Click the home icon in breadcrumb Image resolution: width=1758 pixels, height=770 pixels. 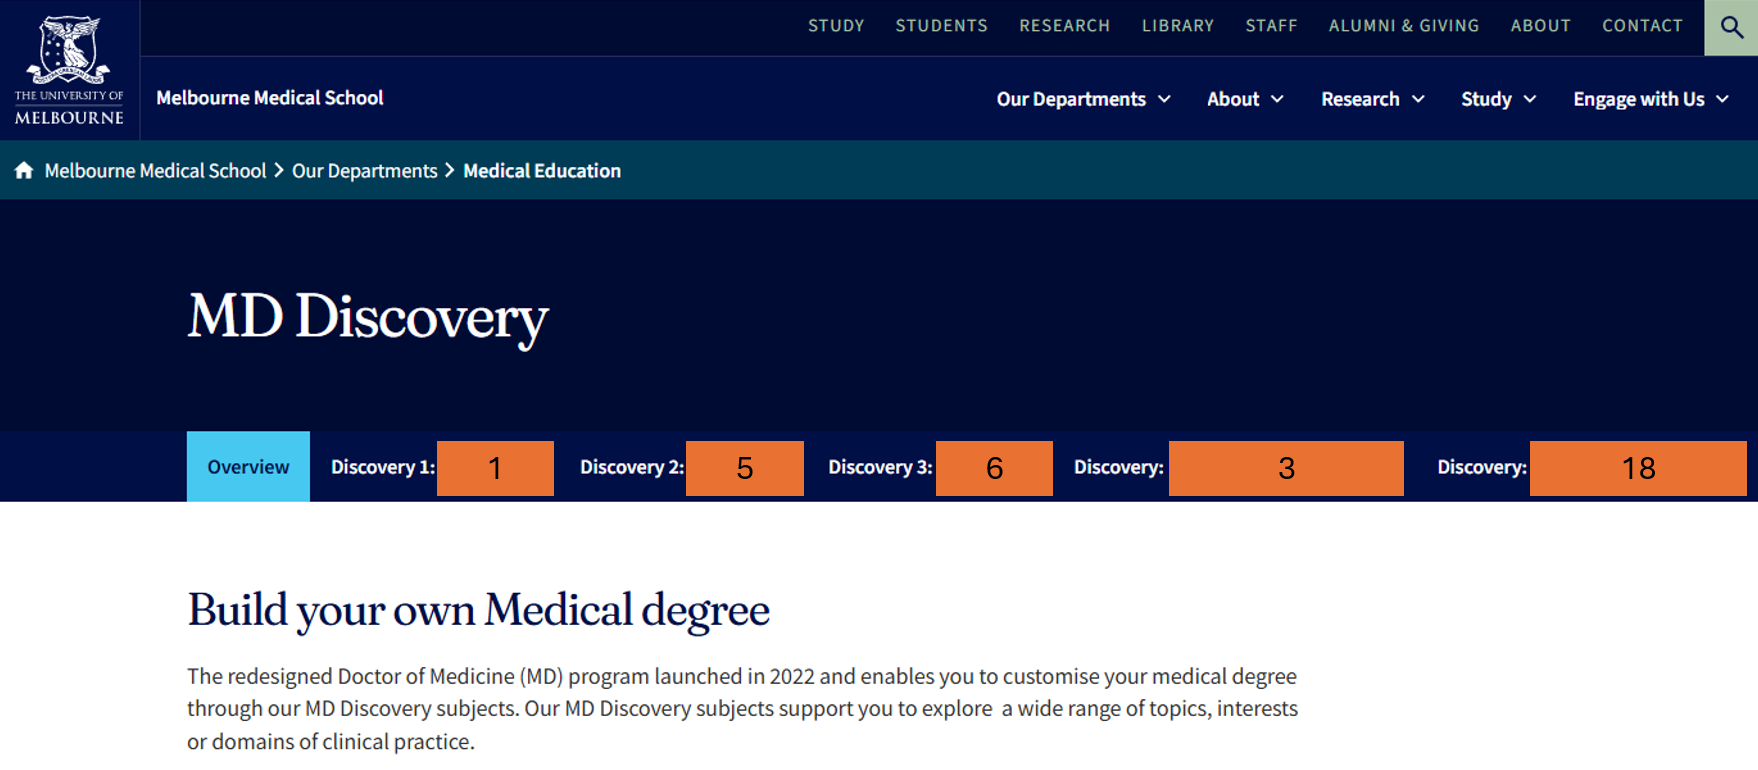[24, 170]
